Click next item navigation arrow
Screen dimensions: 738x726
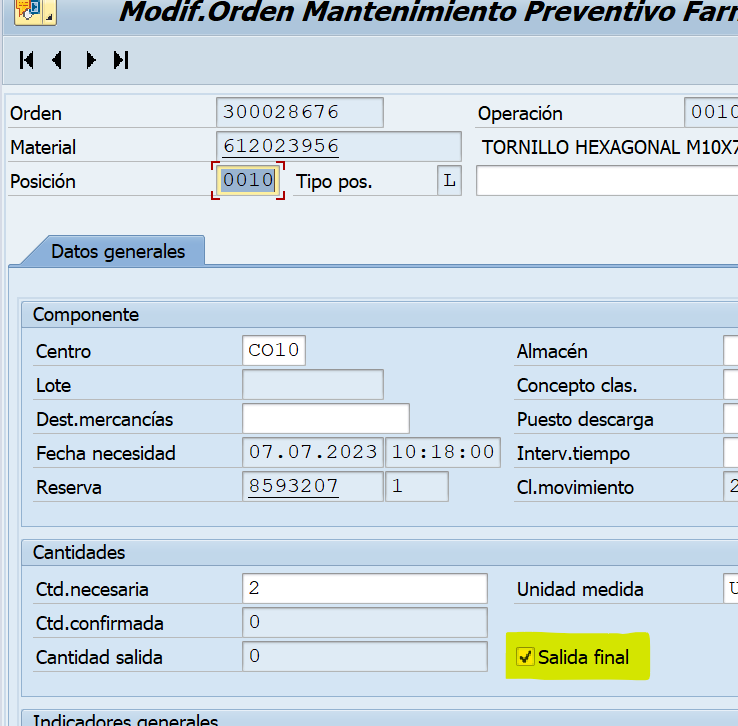point(90,60)
